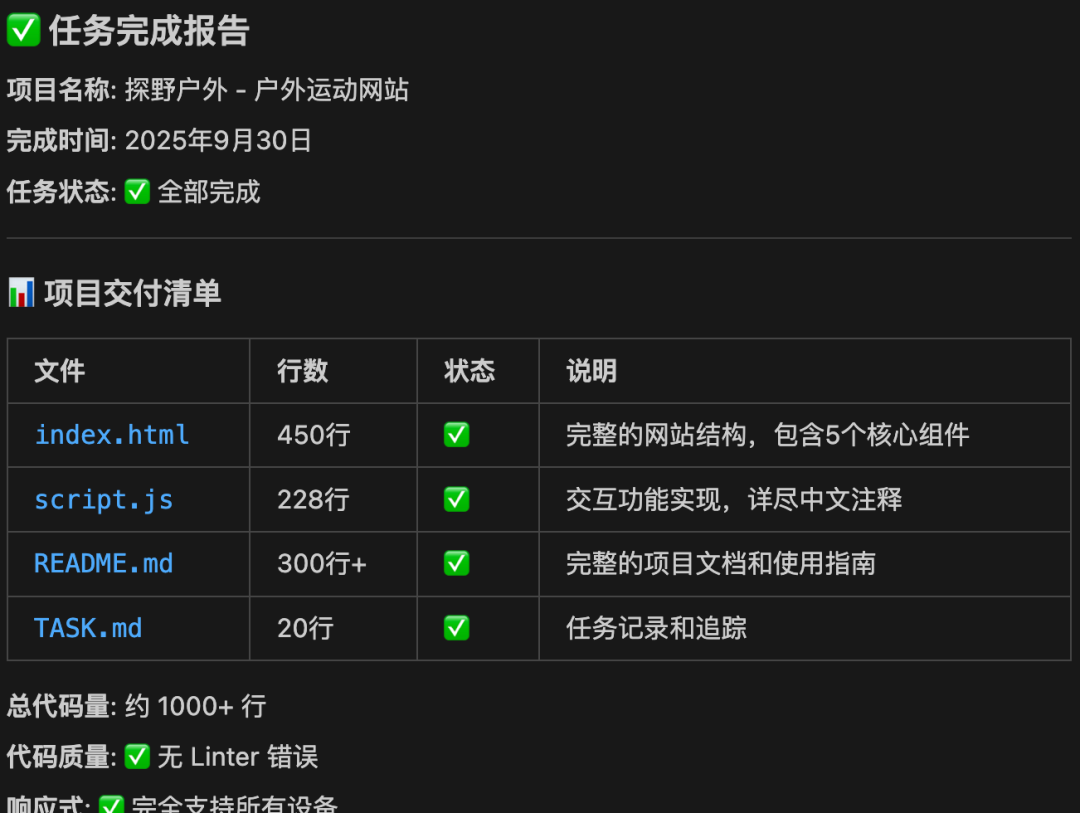This screenshot has width=1080, height=813.
Task: Click the checkmark icon next to 全部完成
Action: tap(137, 192)
